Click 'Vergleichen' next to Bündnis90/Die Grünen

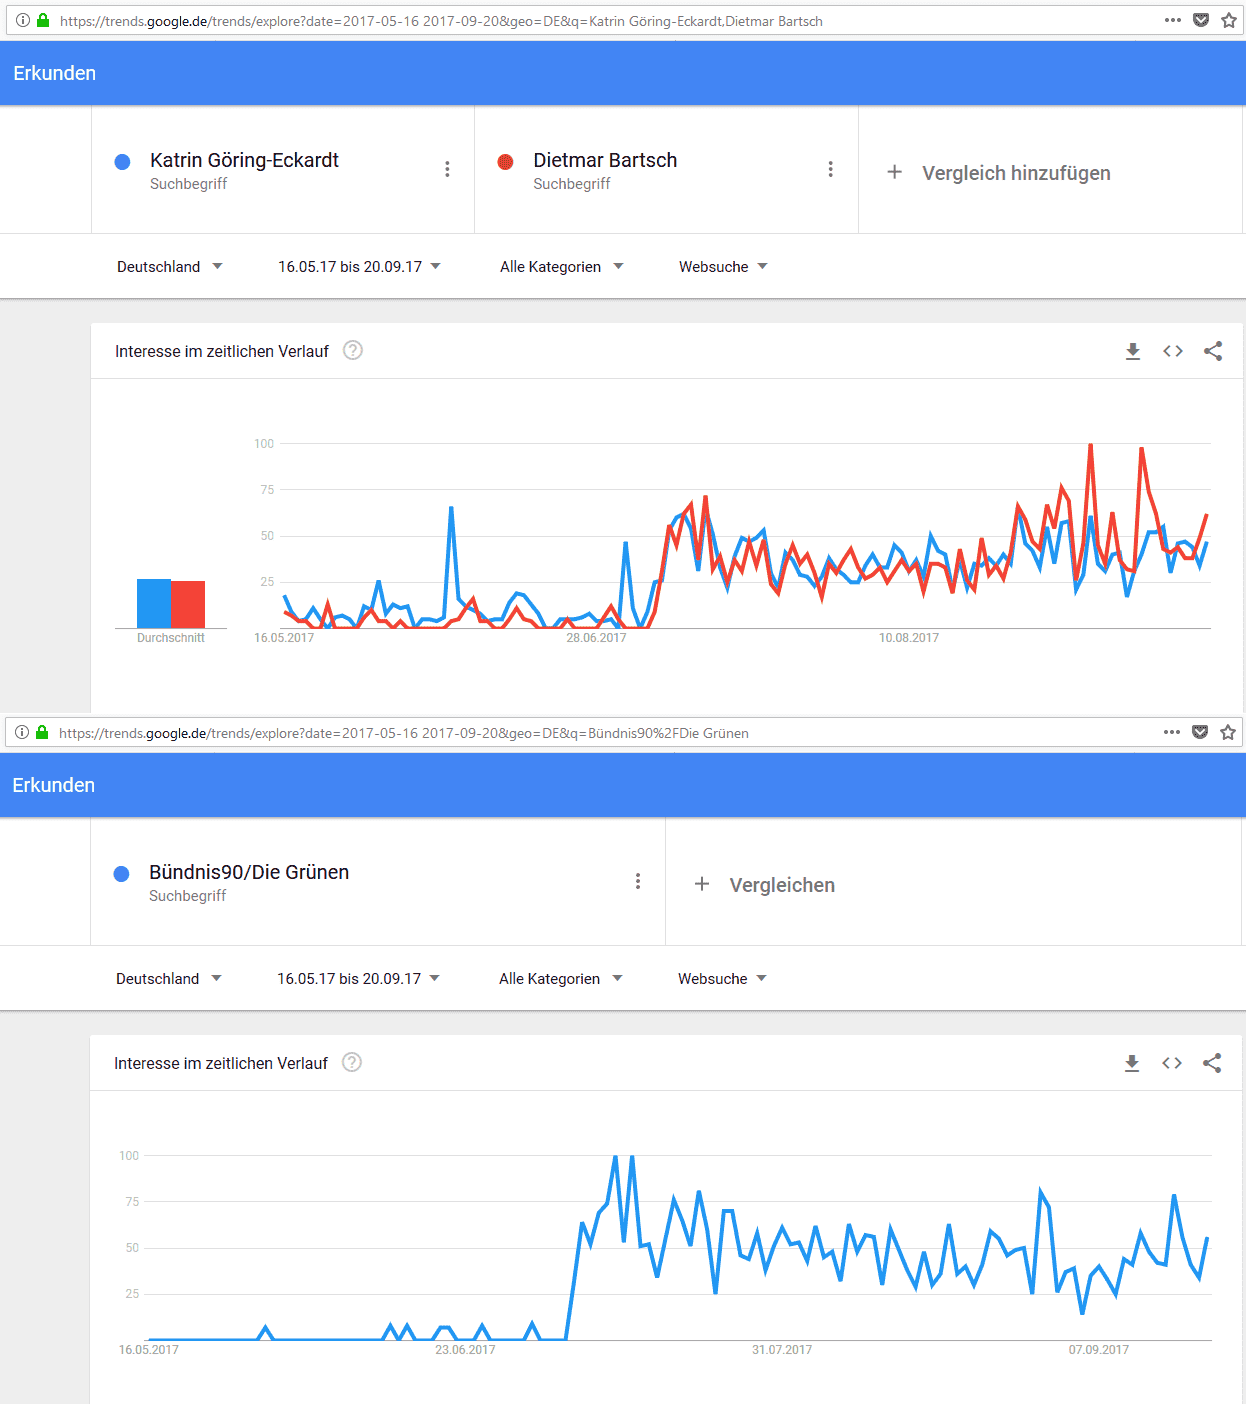[x=766, y=885]
